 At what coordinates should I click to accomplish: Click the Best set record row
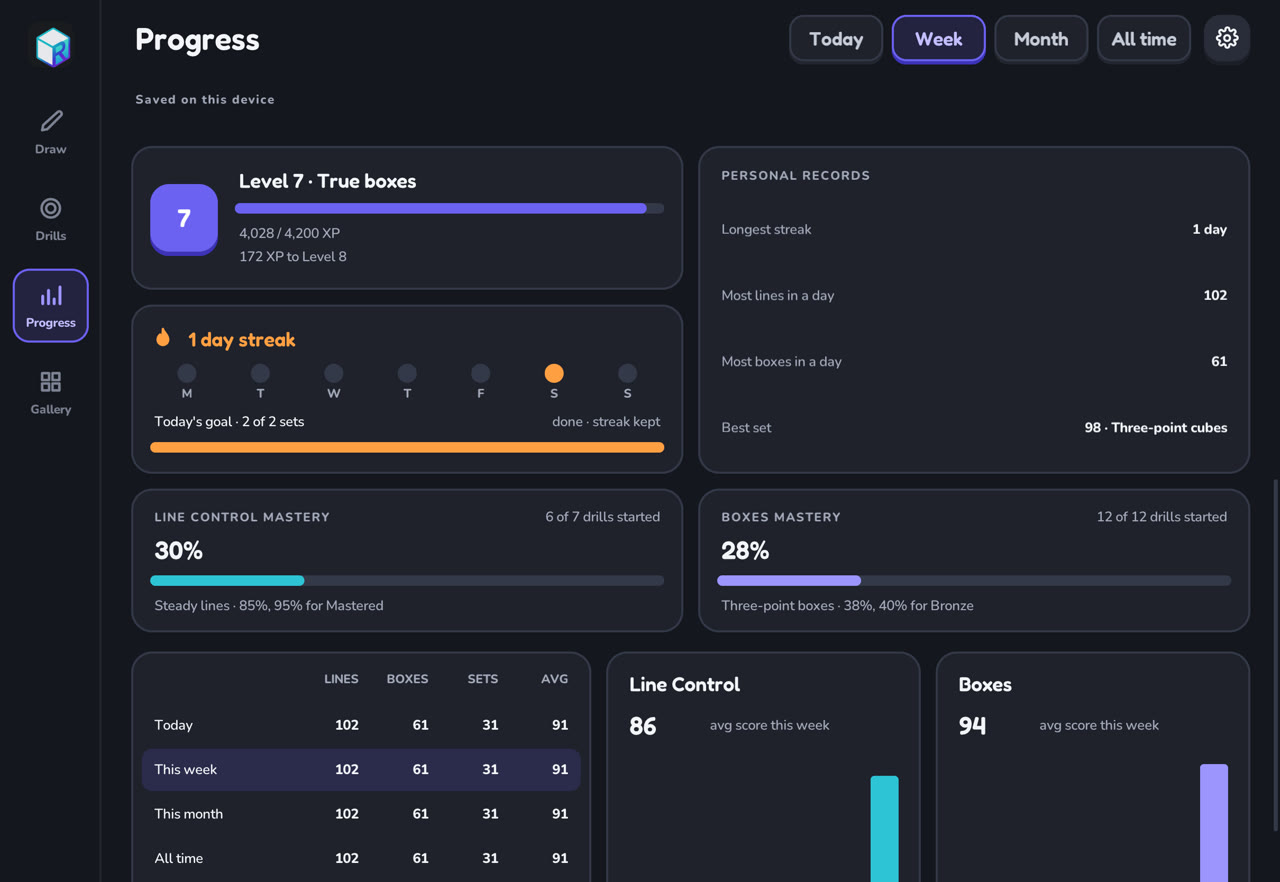tap(974, 427)
